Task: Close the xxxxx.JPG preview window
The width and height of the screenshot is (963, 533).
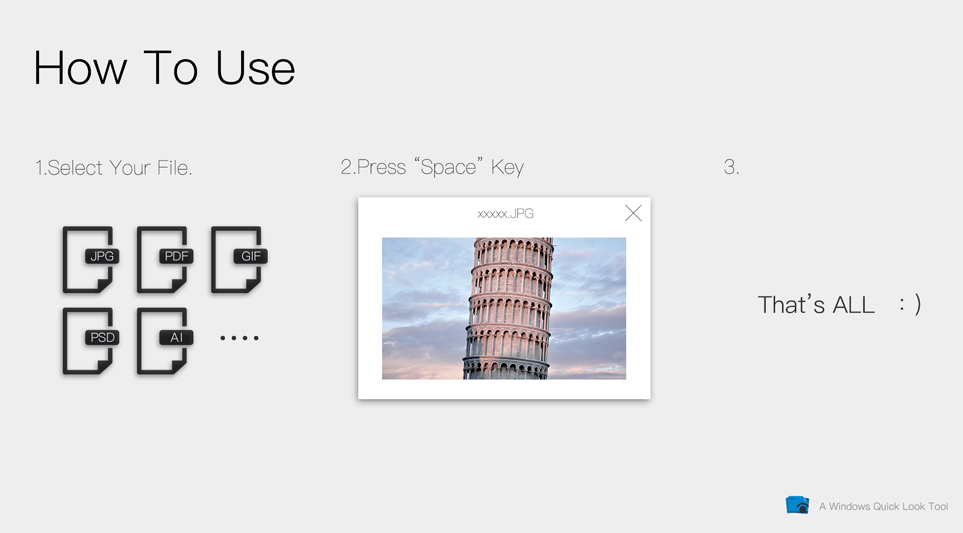Action: pos(633,213)
